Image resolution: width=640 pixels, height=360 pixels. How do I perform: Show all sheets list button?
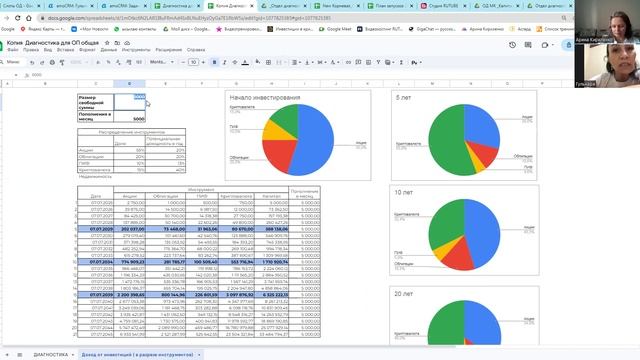click(x=20, y=355)
